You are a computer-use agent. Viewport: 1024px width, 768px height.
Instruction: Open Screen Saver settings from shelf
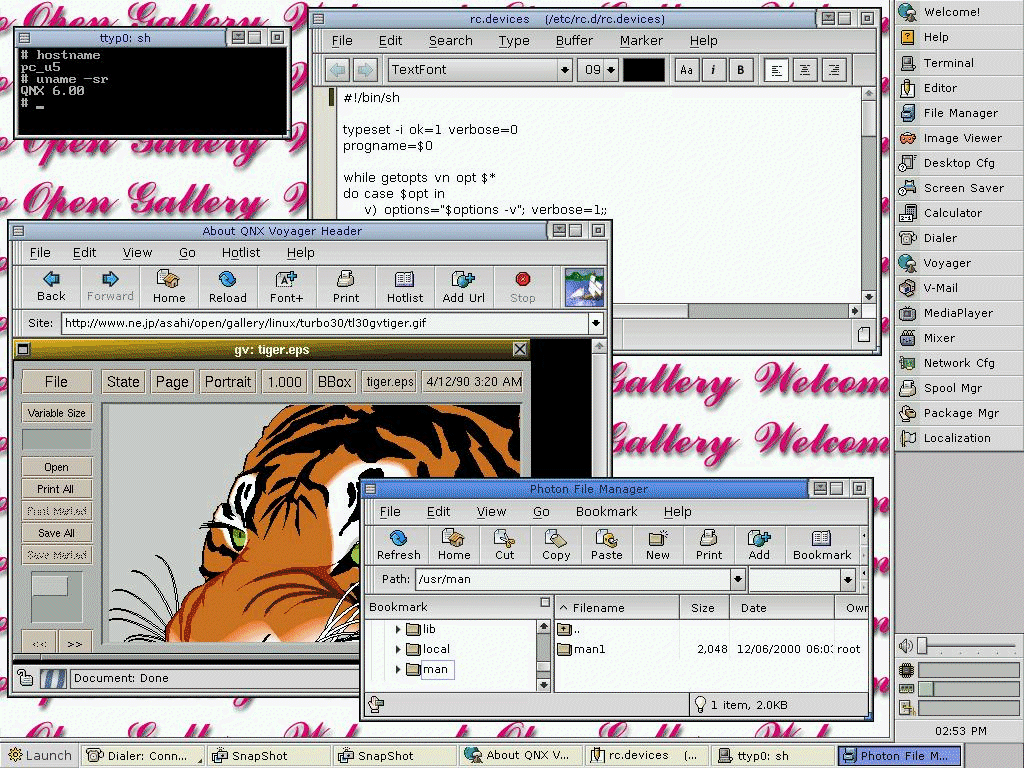click(x=959, y=188)
